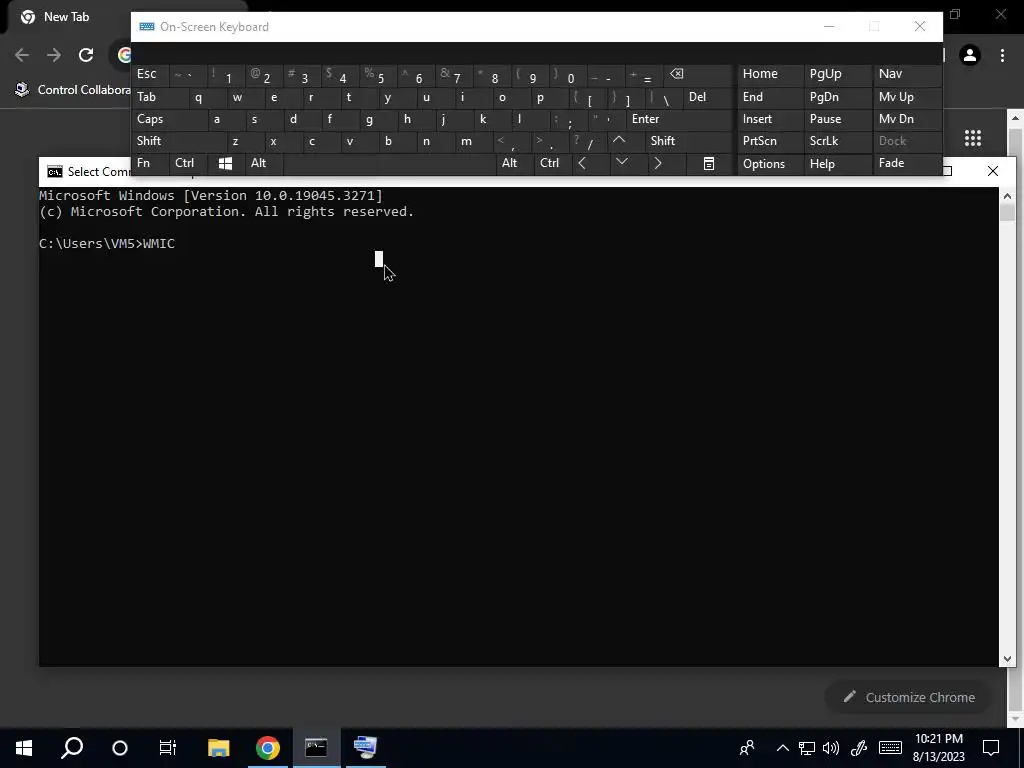The image size is (1024, 768).
Task: Toggle Caps key on On-Screen Keyboard
Action: click(170, 120)
